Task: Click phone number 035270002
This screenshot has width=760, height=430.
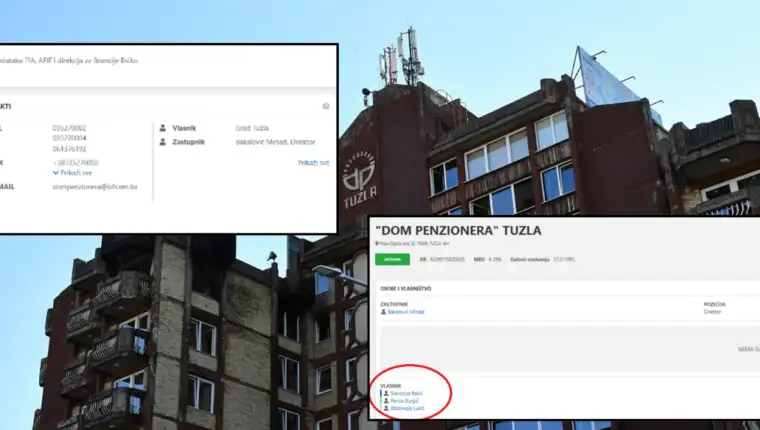Action: [69, 128]
